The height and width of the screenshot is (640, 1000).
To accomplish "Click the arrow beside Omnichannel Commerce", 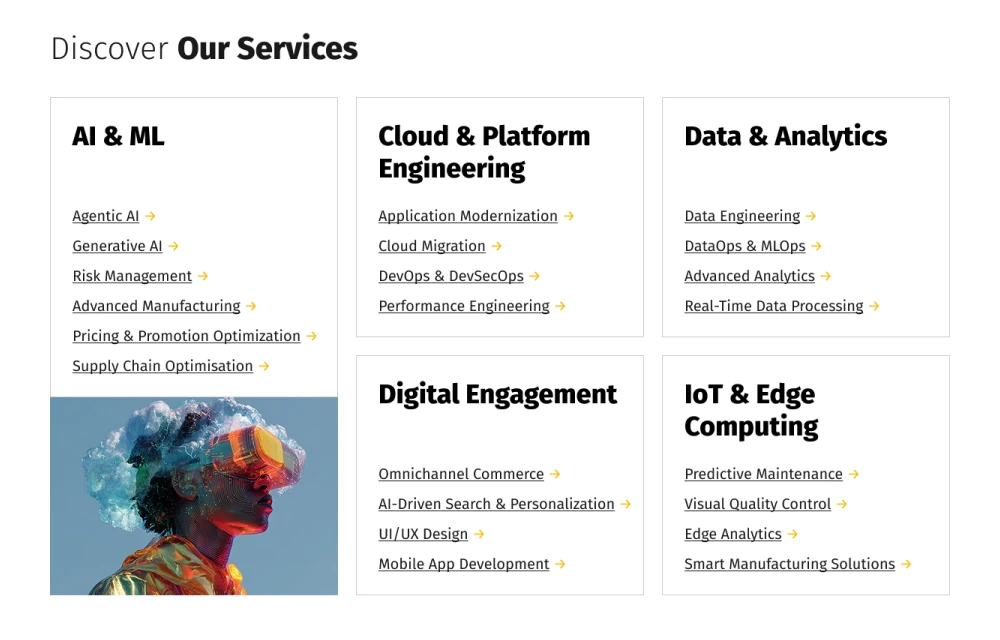I will (x=555, y=474).
